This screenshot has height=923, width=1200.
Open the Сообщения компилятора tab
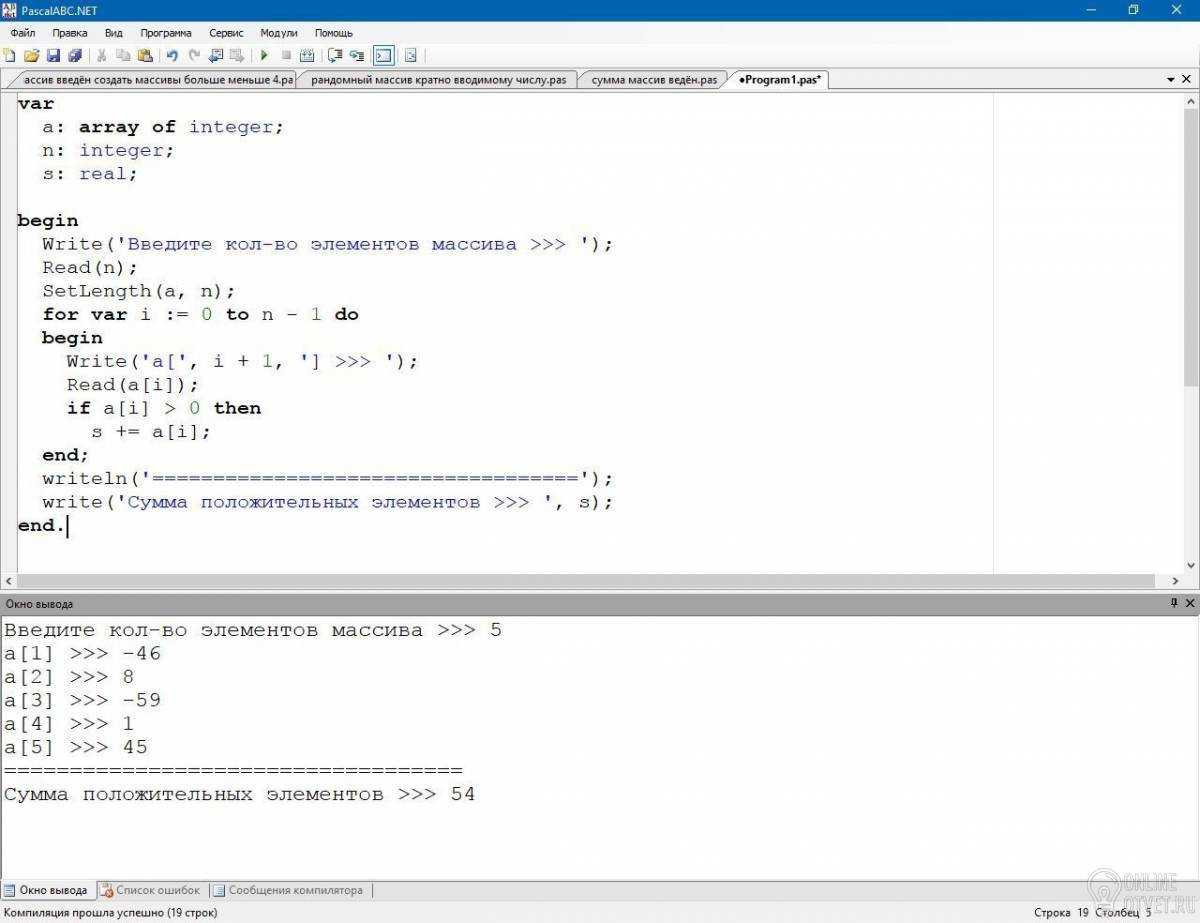(x=287, y=890)
